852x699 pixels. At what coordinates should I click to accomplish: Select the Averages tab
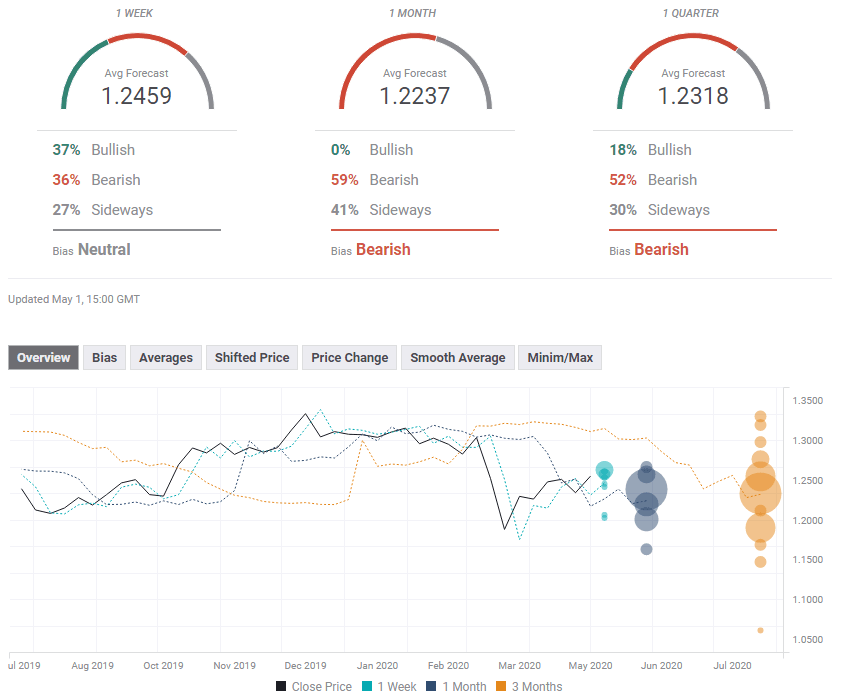(166, 358)
